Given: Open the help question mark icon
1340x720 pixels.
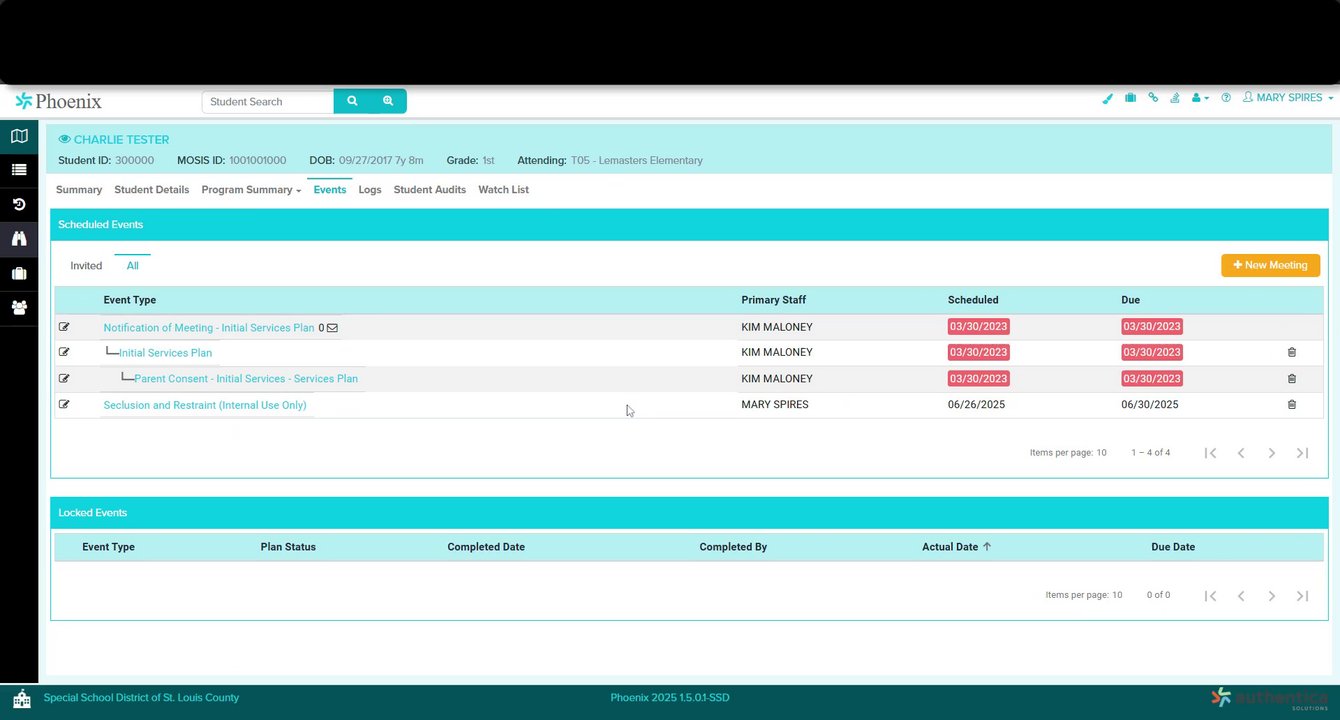Looking at the screenshot, I should [1226, 98].
